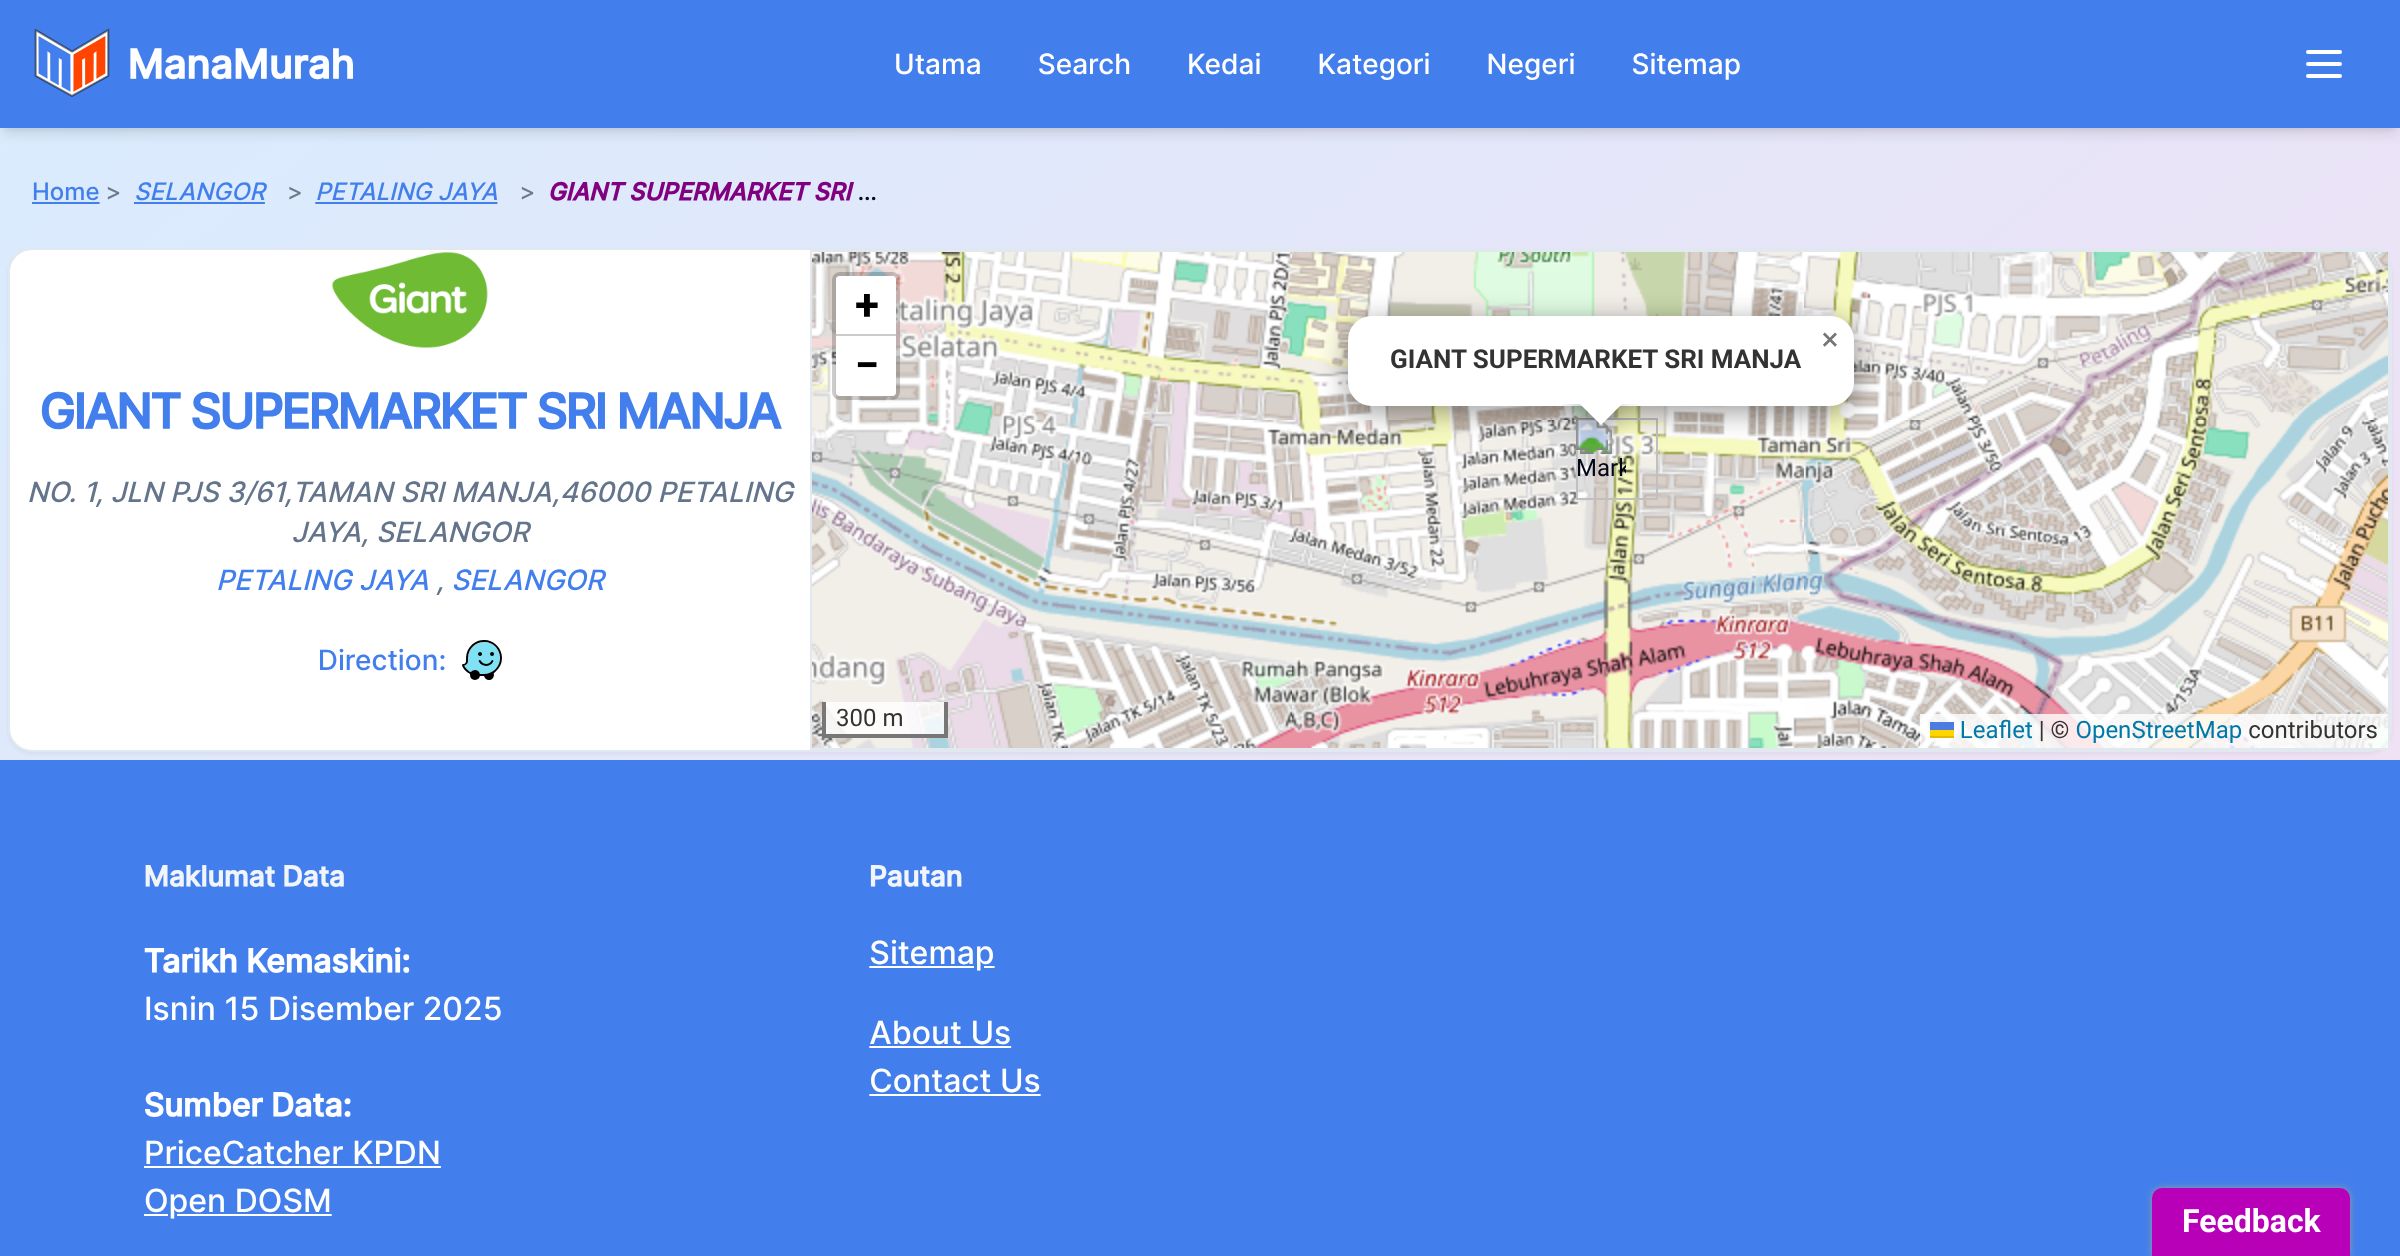Open the hamburger menu
Image resolution: width=2400 pixels, height=1256 pixels.
(2323, 64)
